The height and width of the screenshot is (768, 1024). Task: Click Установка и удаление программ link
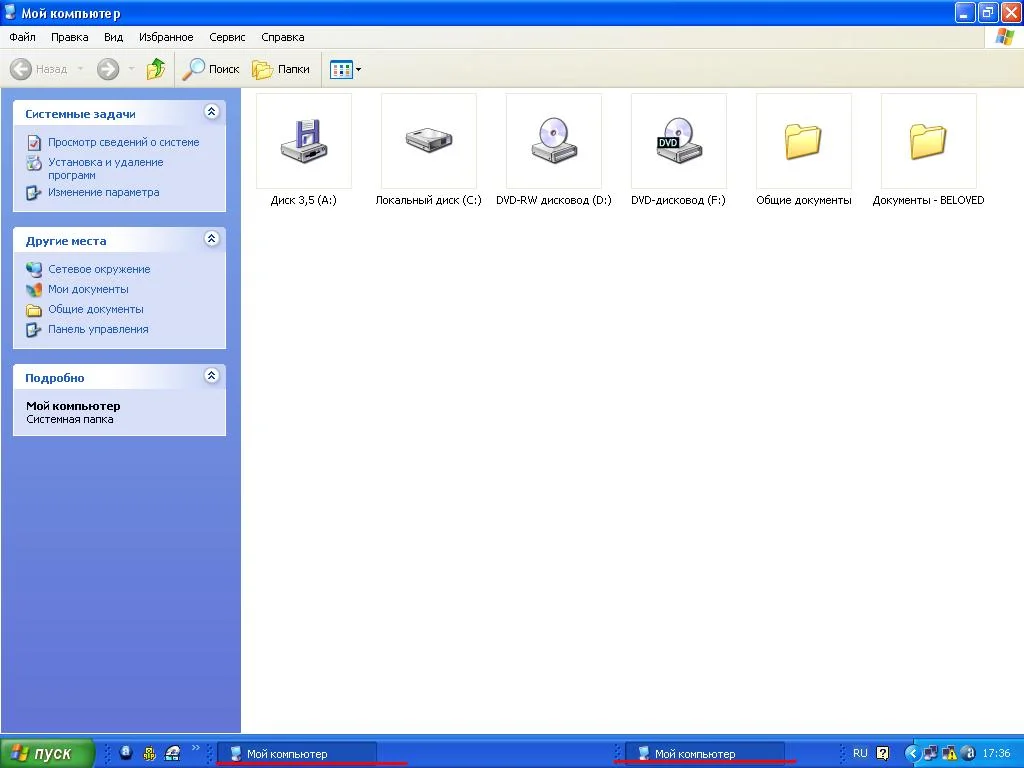pos(106,168)
